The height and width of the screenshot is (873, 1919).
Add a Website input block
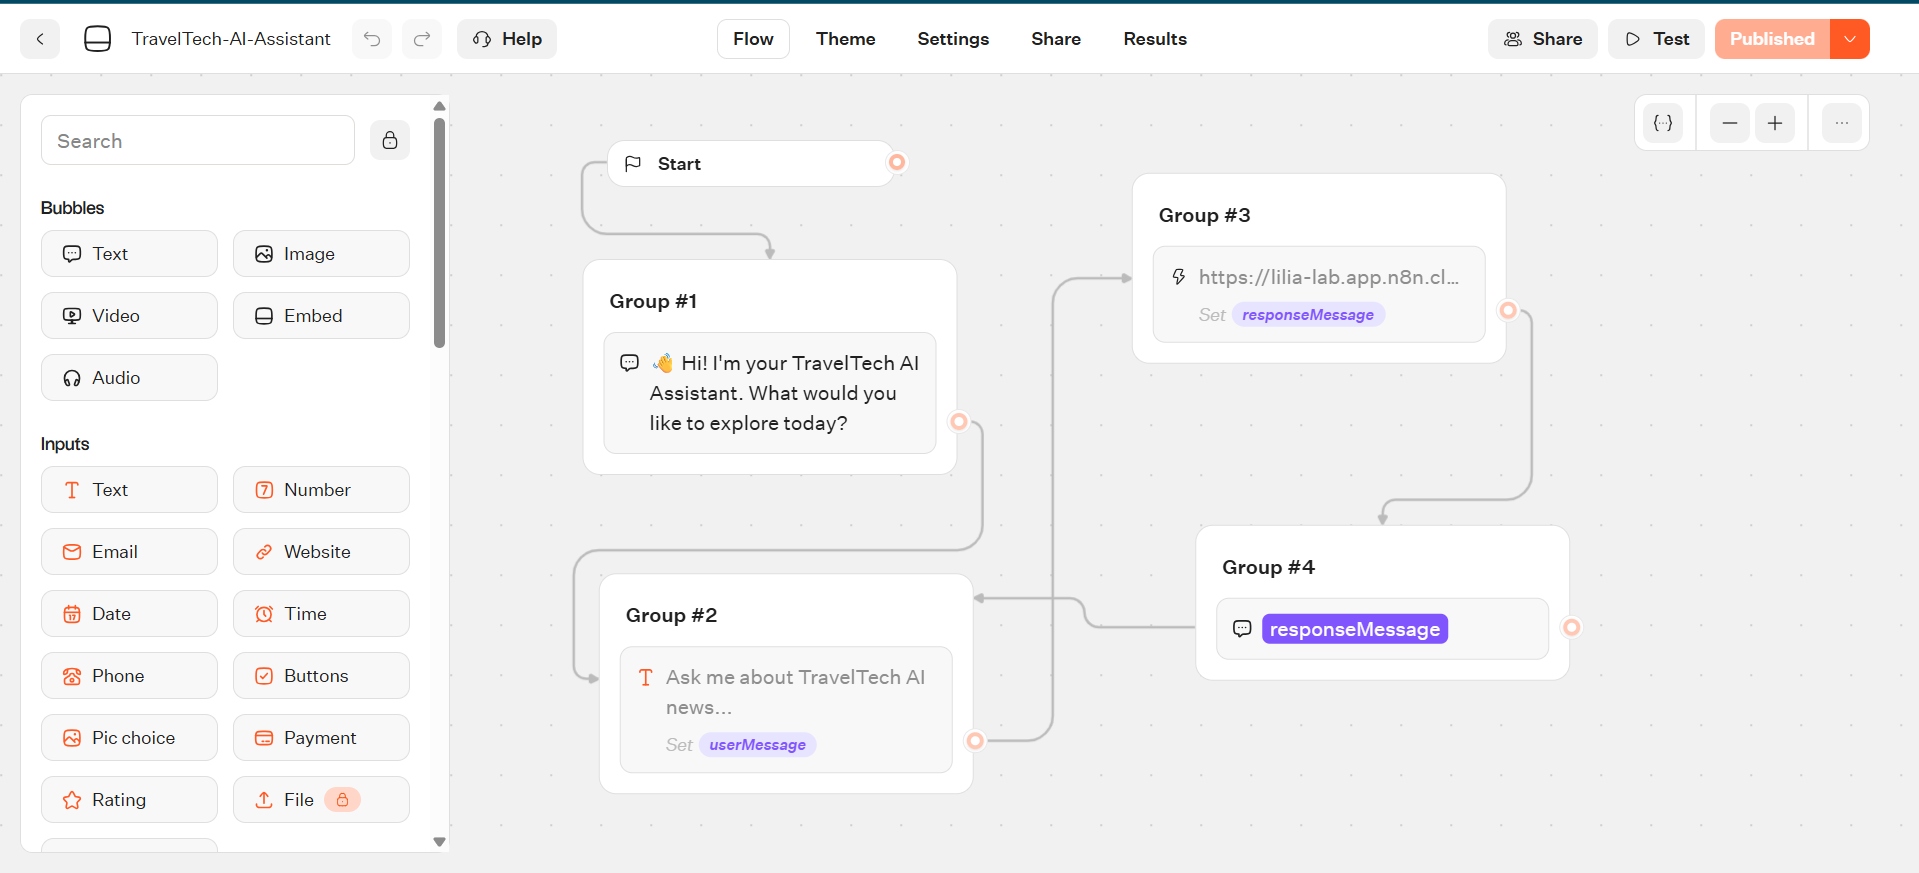(321, 552)
